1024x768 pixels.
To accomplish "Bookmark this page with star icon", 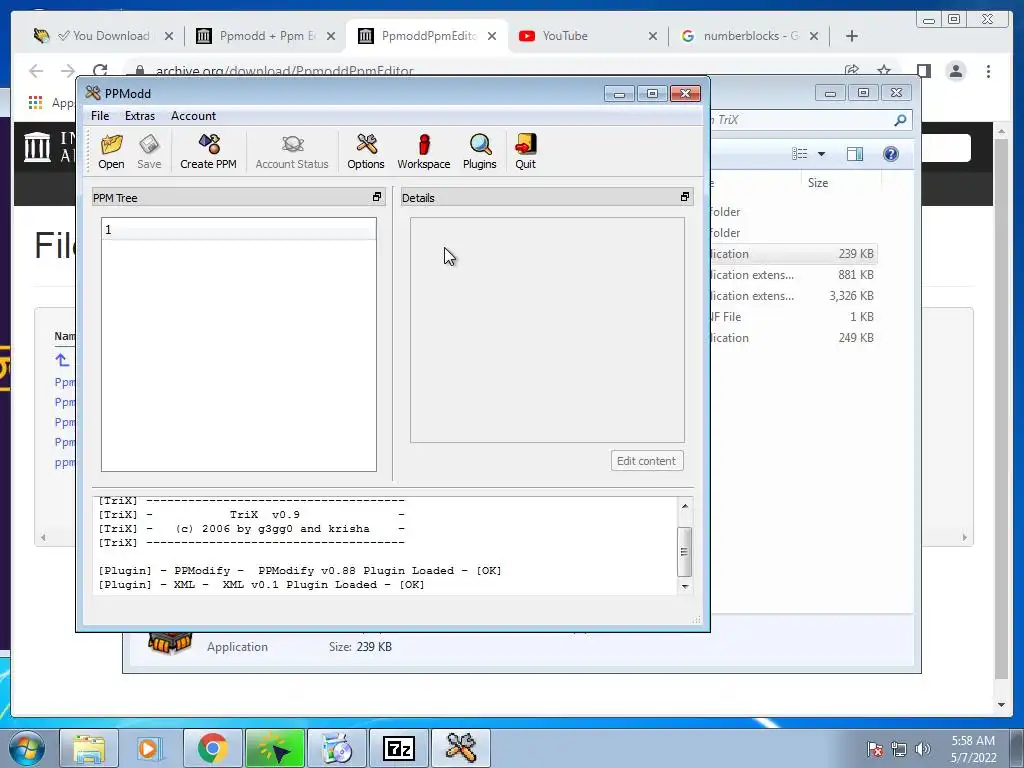I will [x=884, y=71].
